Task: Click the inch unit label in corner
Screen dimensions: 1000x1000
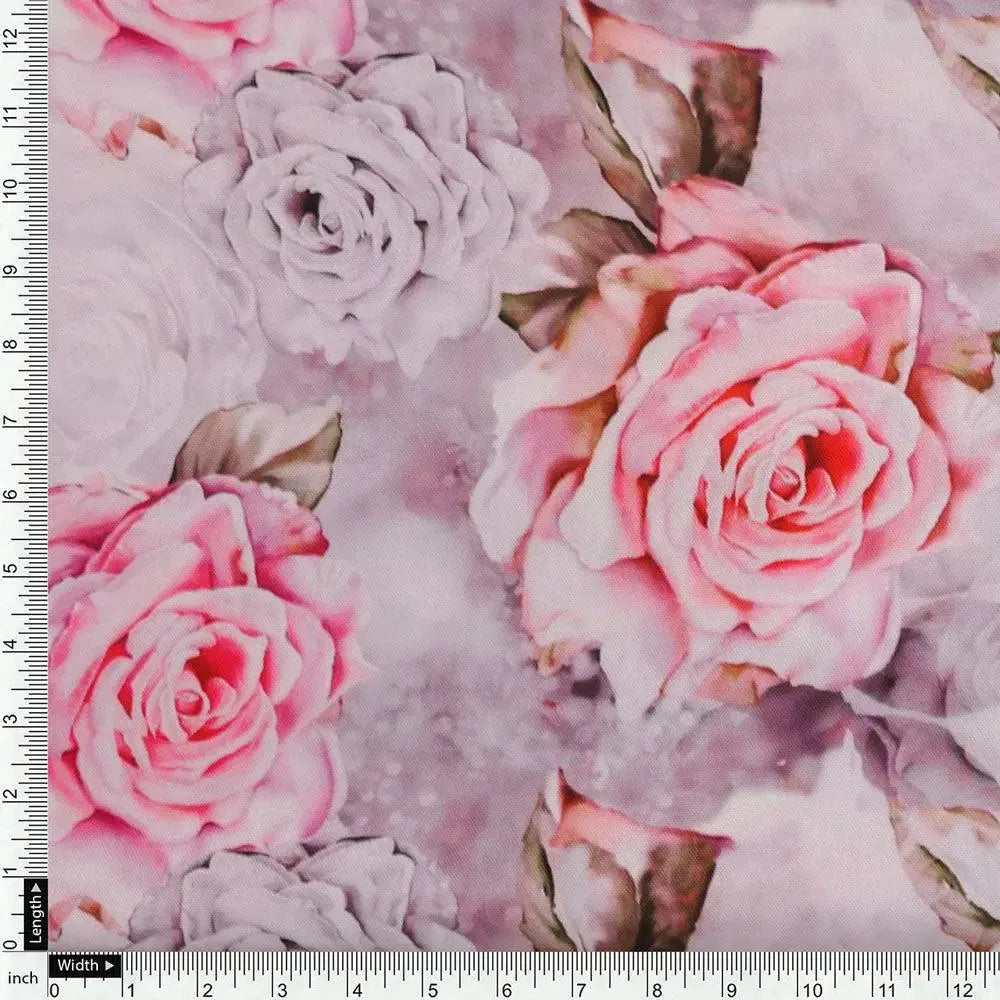Action: [x=23, y=978]
